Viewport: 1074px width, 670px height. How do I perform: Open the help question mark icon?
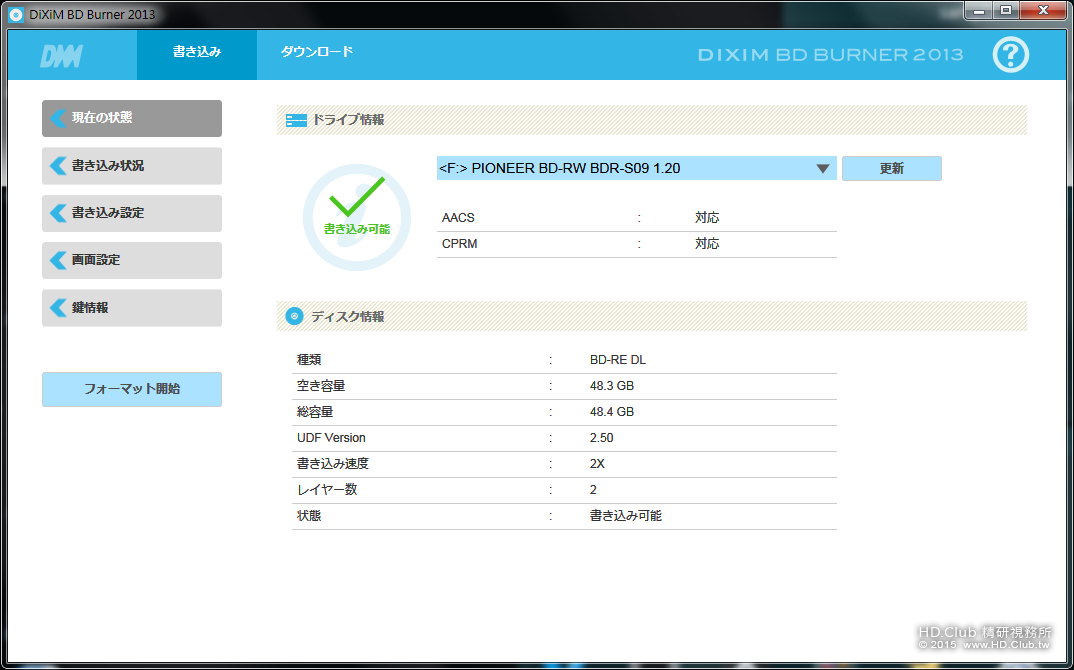(x=1010, y=55)
